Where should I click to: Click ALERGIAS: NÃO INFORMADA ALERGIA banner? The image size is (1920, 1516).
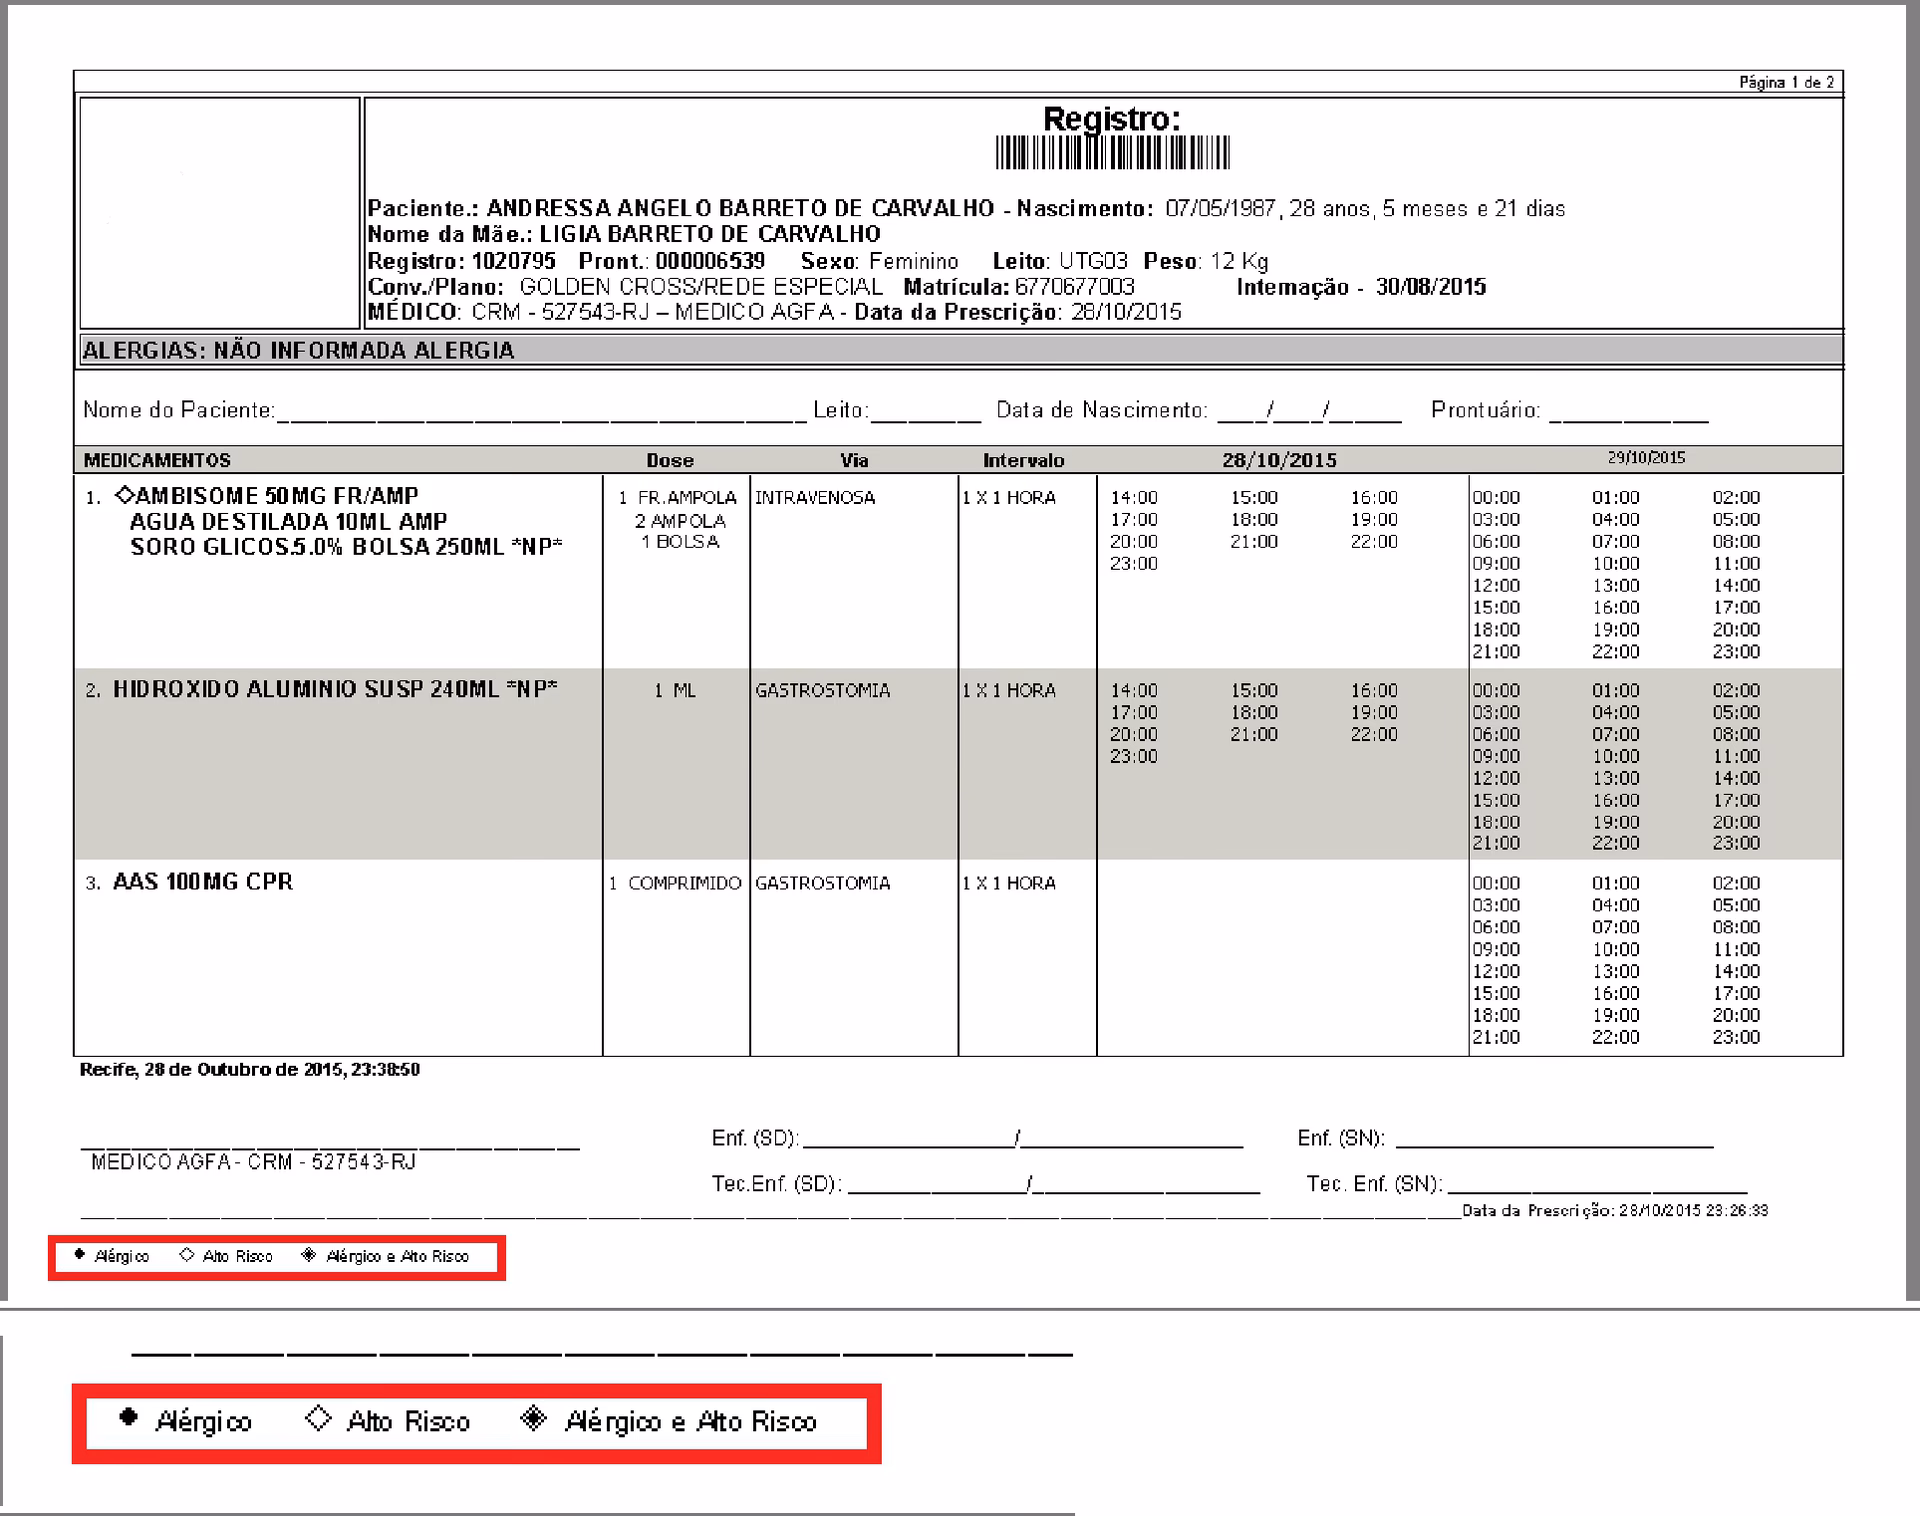pos(298,350)
